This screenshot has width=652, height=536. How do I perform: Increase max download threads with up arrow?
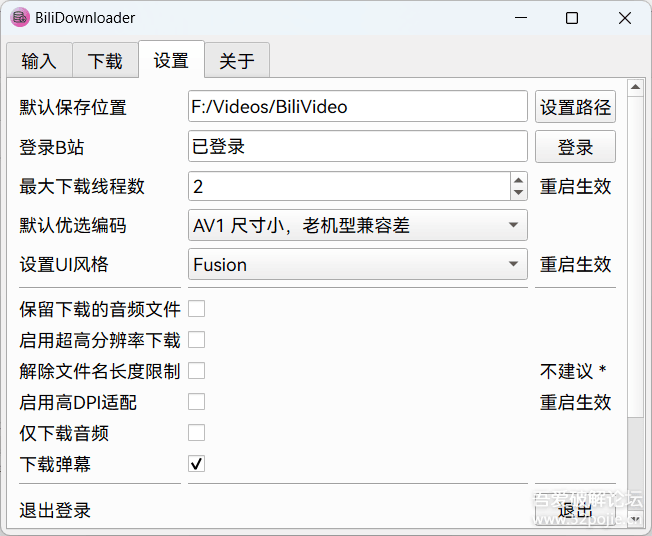[518, 180]
